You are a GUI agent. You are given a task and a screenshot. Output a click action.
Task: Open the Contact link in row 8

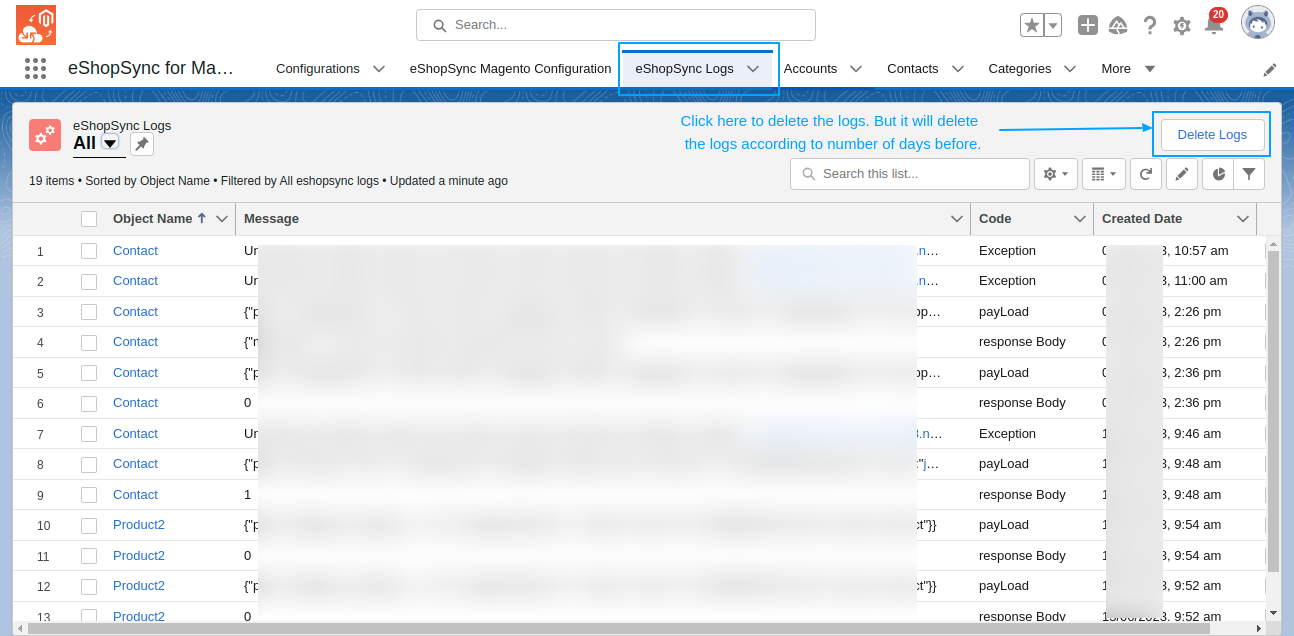(x=135, y=464)
